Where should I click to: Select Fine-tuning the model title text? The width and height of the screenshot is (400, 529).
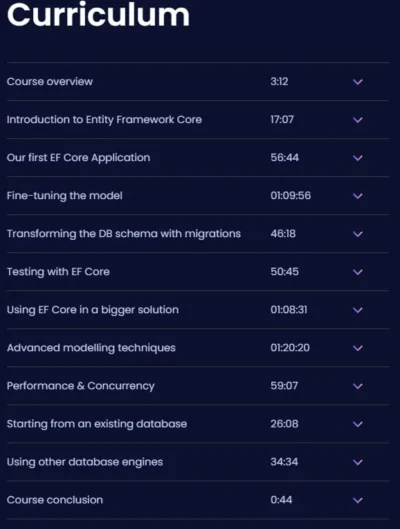point(64,196)
